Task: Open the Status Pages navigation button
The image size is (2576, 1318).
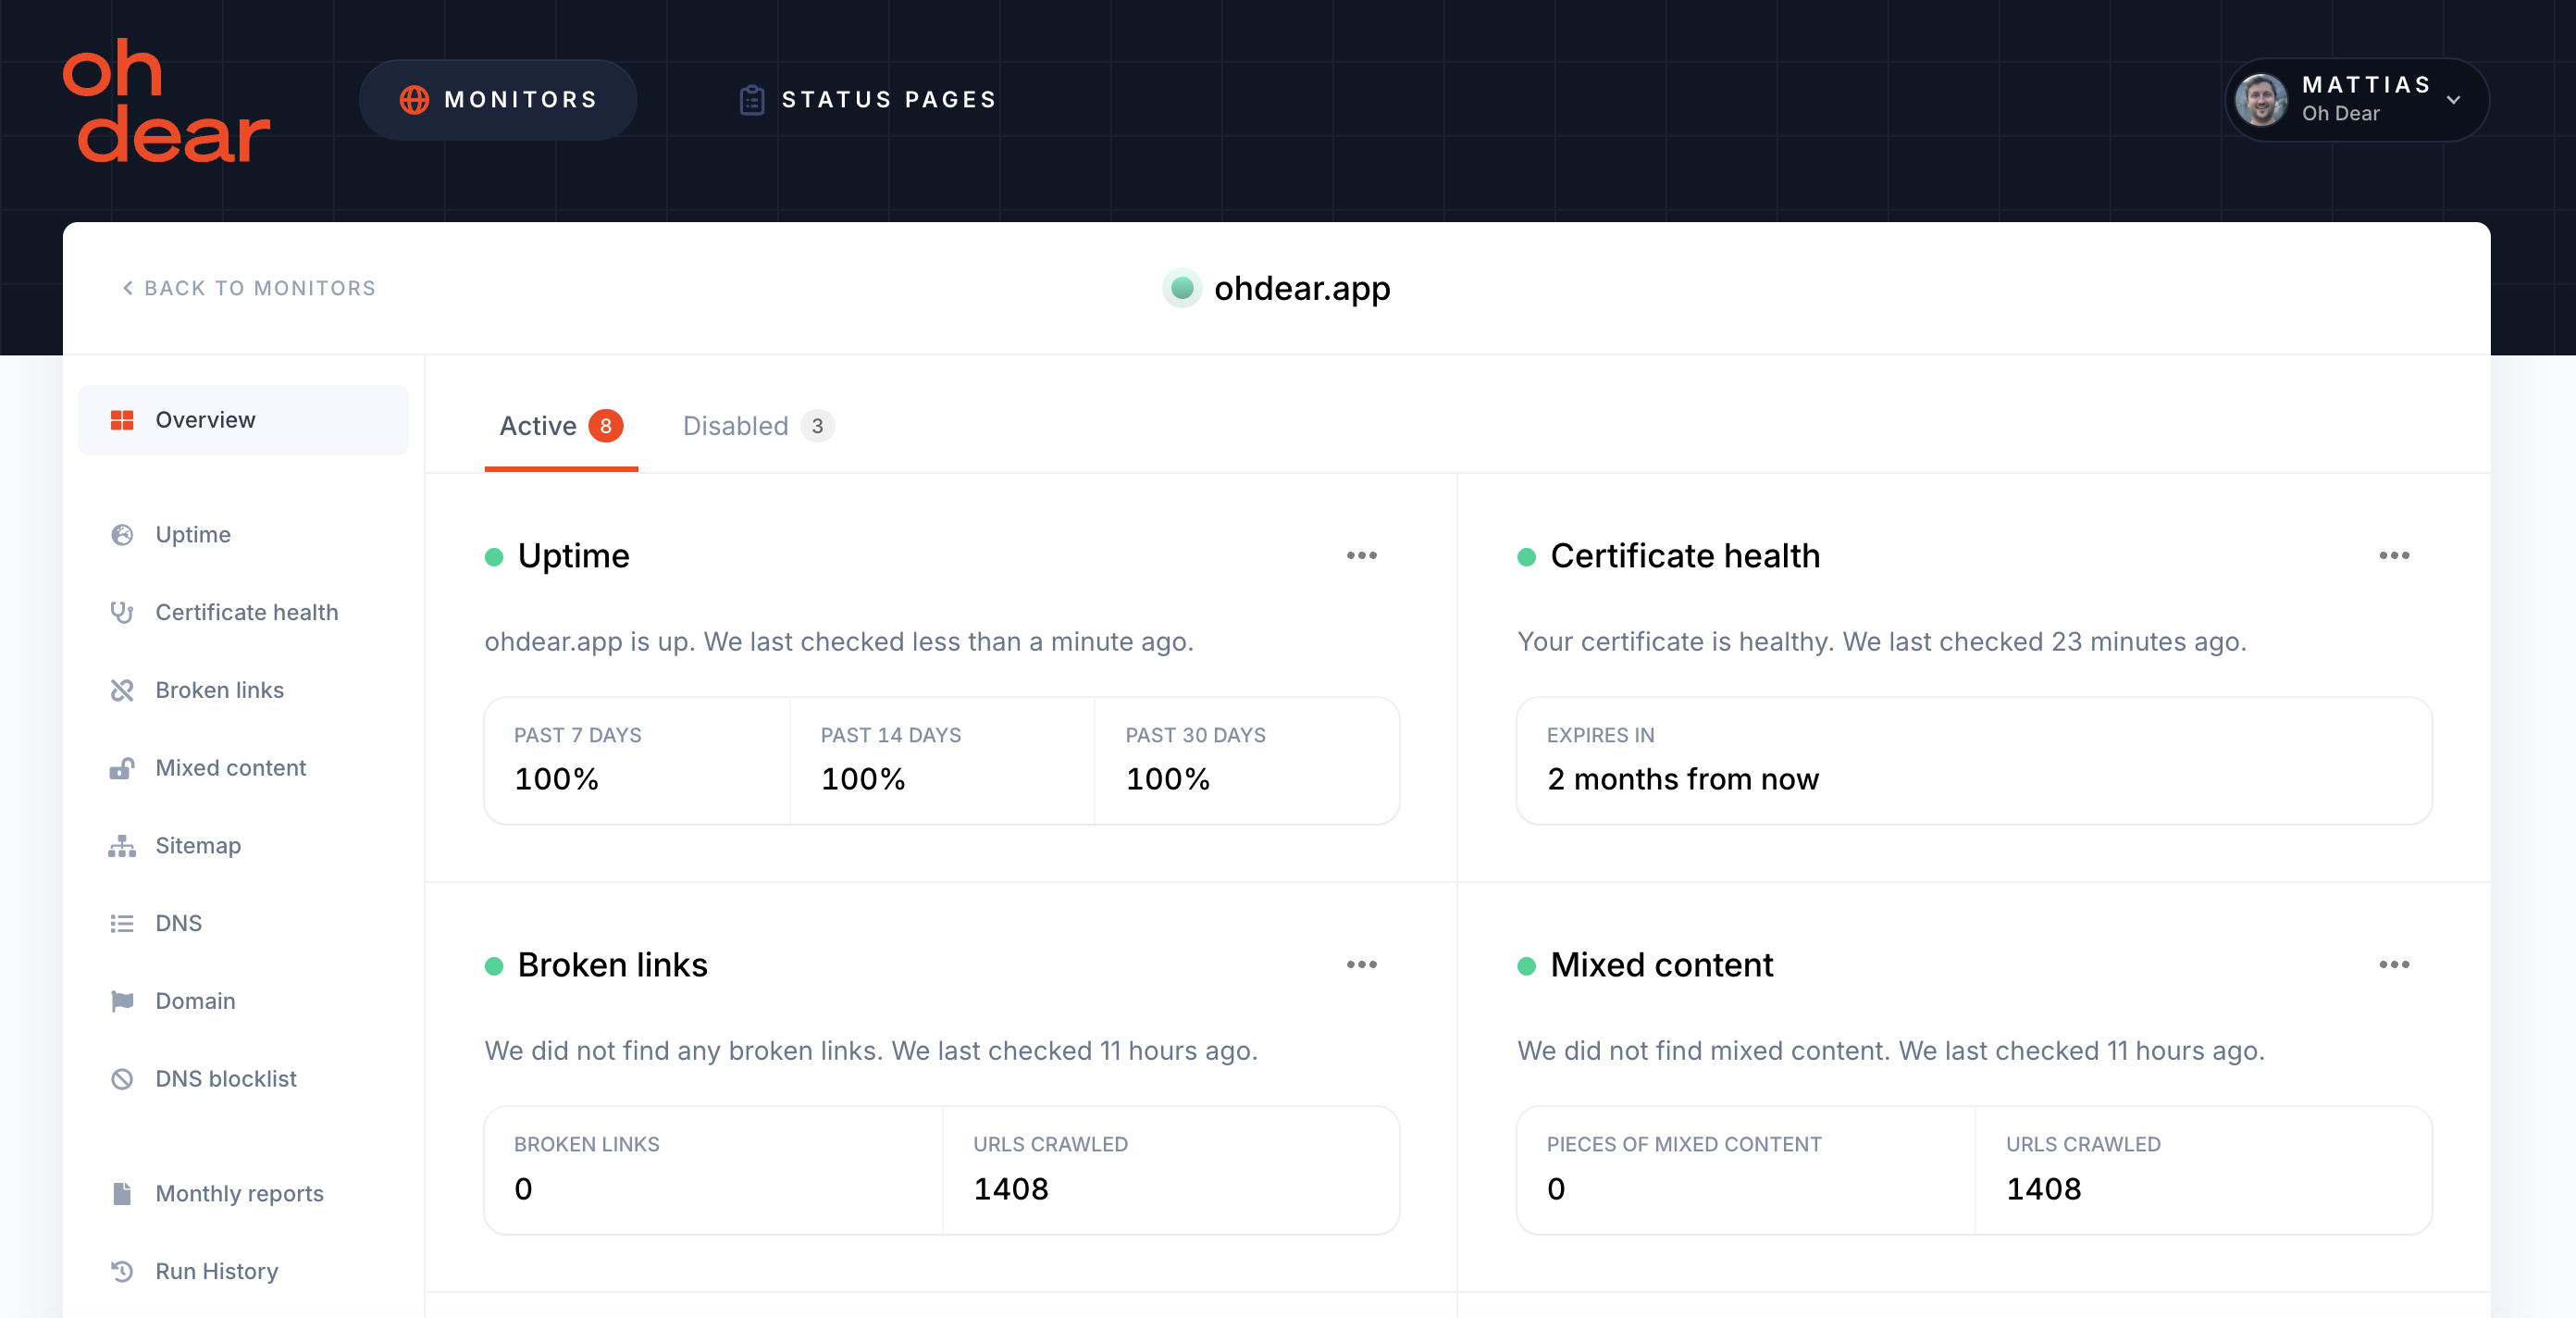Action: pos(868,100)
